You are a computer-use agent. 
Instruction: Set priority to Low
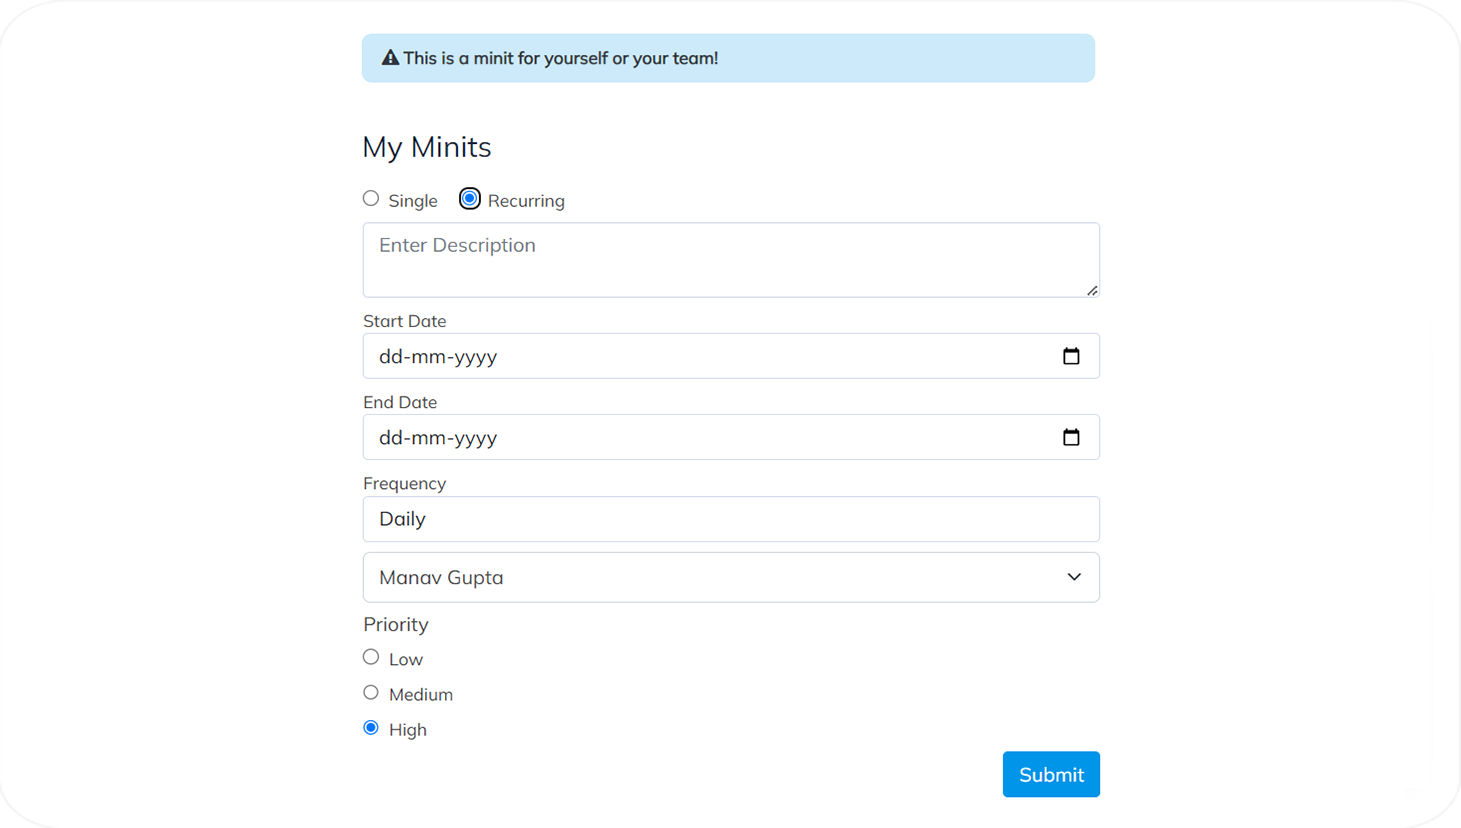tap(371, 657)
